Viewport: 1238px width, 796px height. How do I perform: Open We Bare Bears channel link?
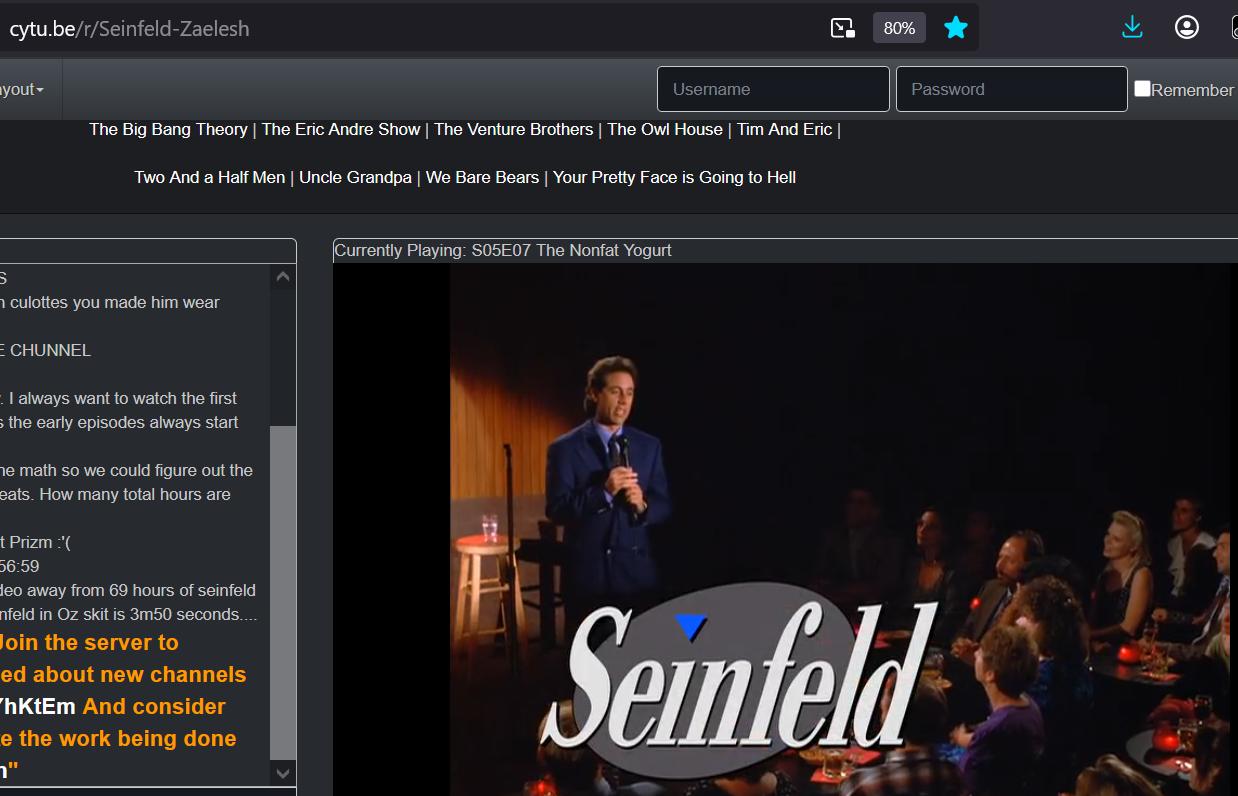tap(483, 177)
